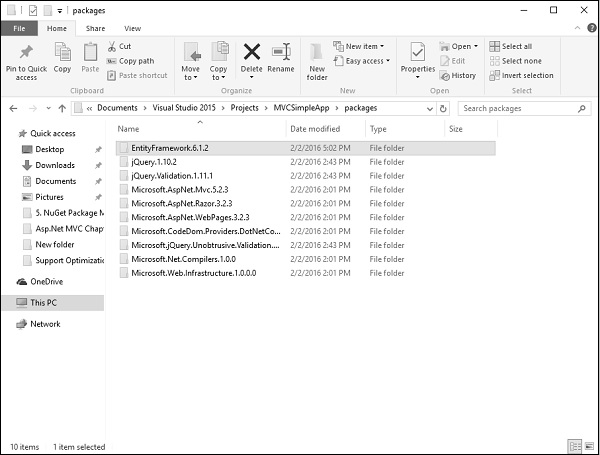Open the New item dropdown

[359, 46]
